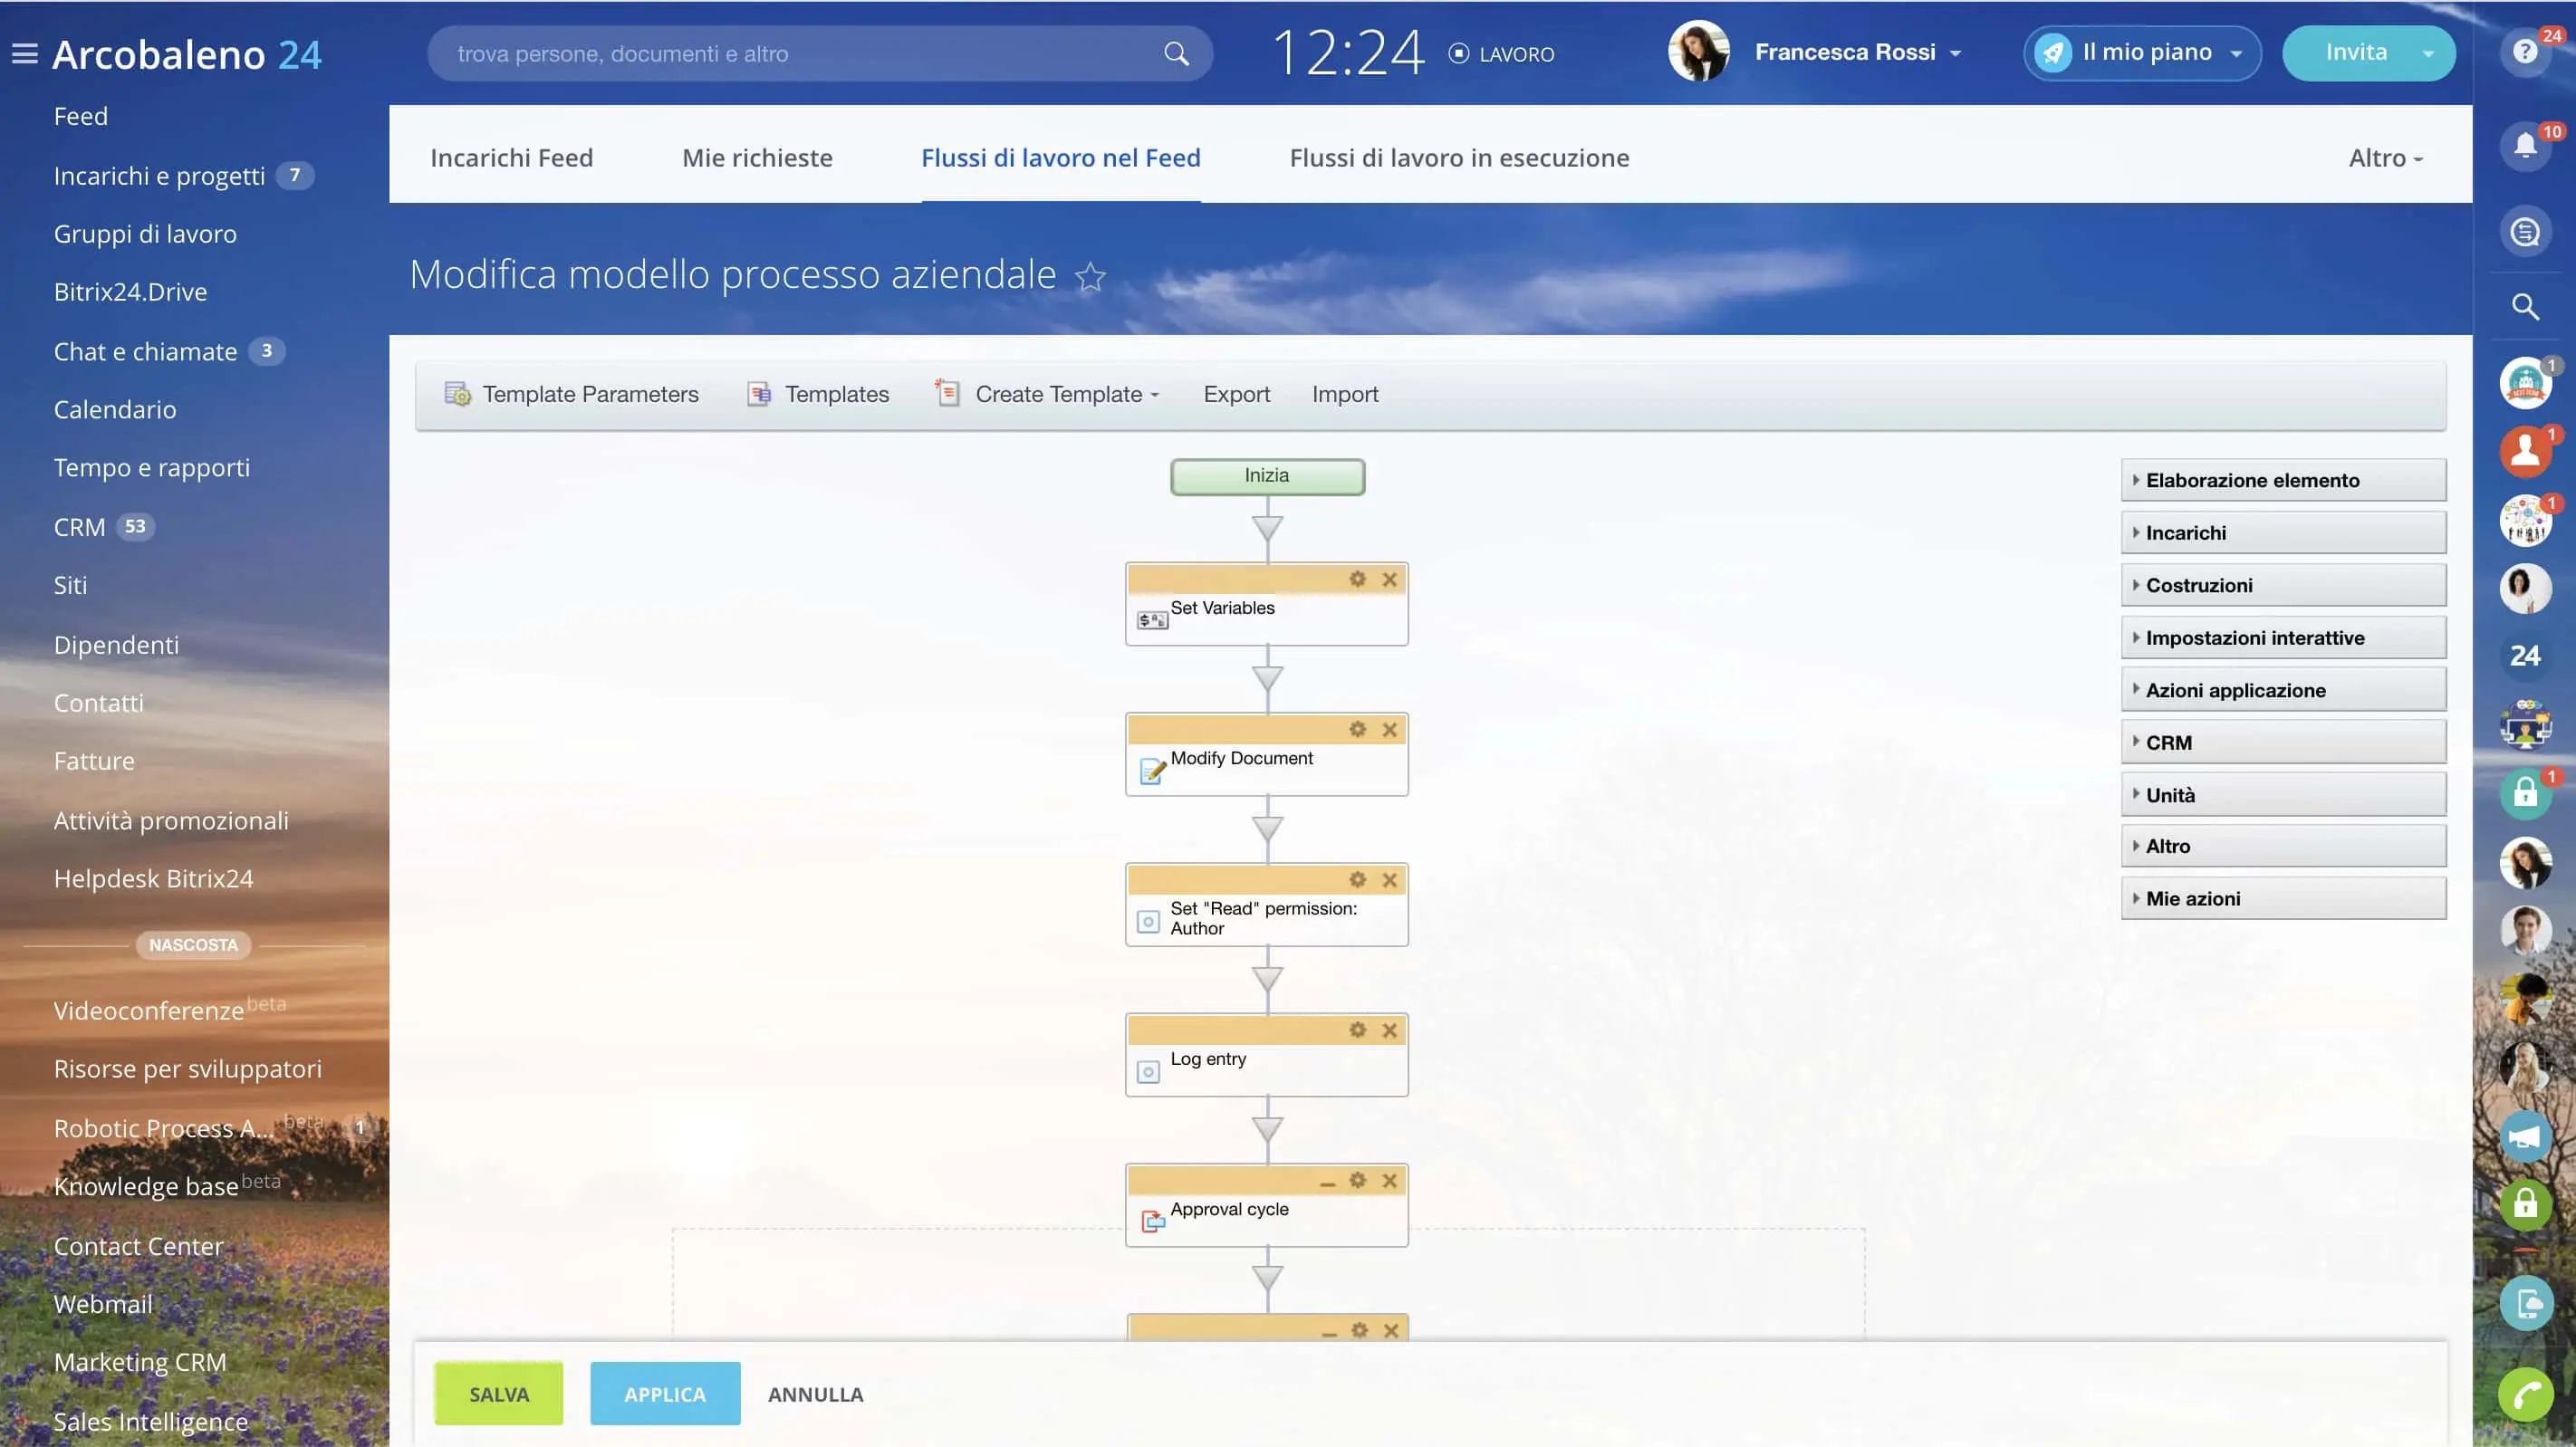Expand the Costruzioni section

pyautogui.click(x=2283, y=585)
